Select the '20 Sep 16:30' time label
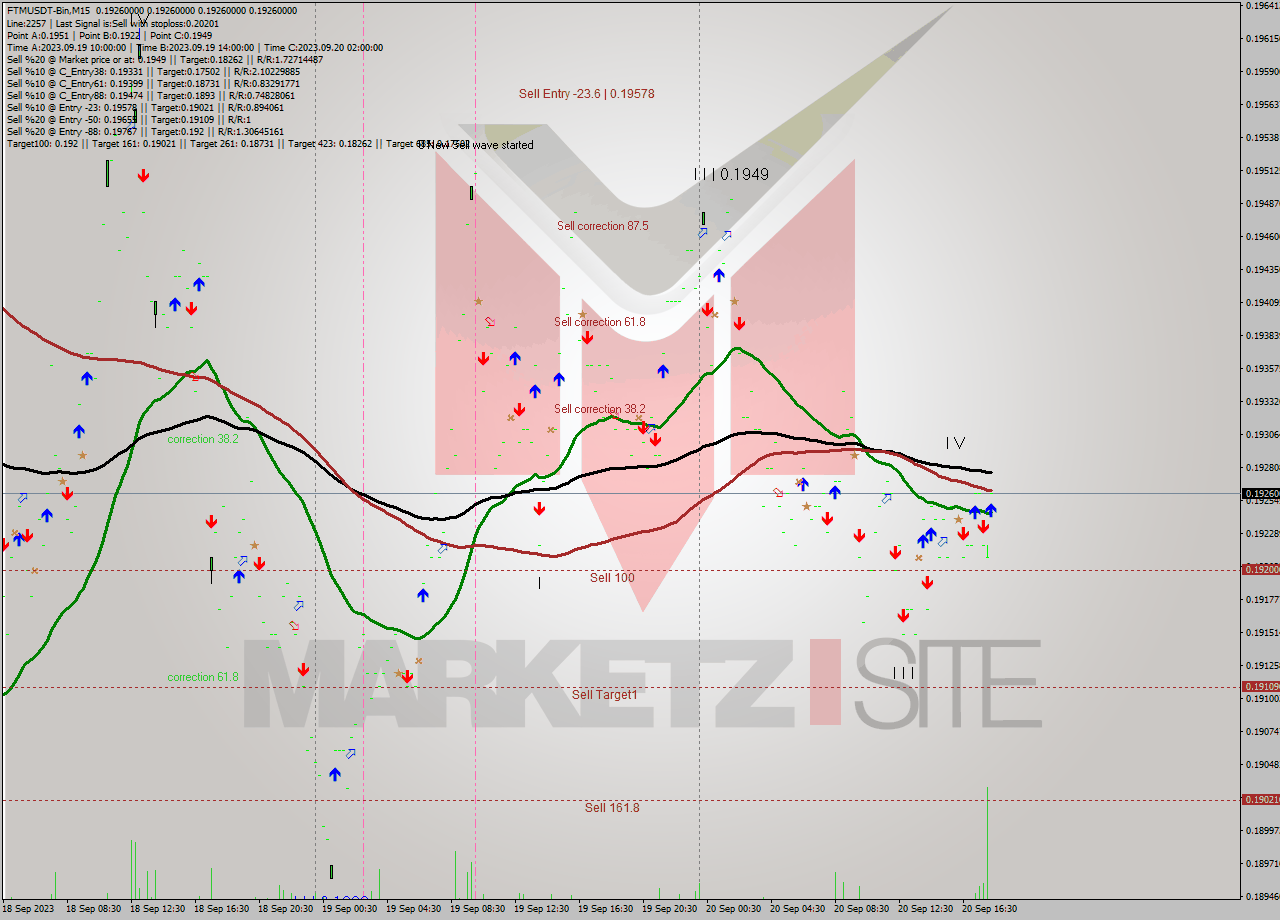The image size is (1280, 920). coord(989,909)
